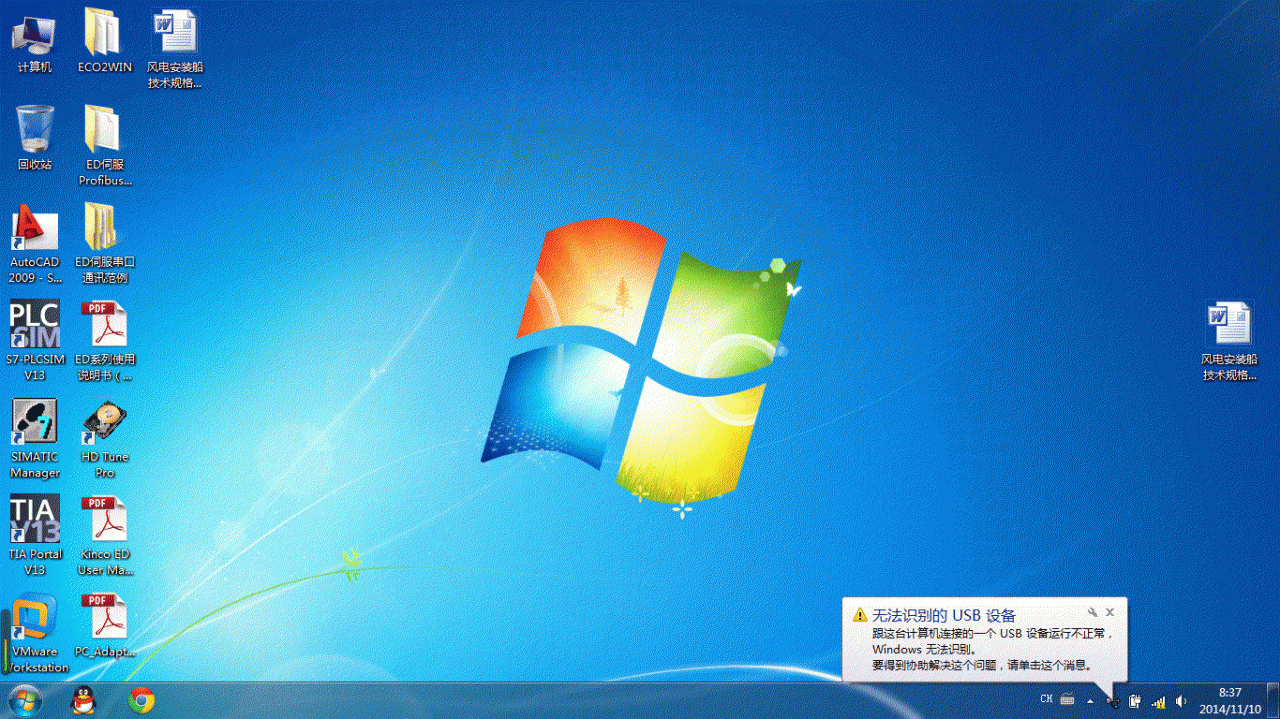Open the 回收站 Recycle Bin
1280x719 pixels.
(x=34, y=138)
